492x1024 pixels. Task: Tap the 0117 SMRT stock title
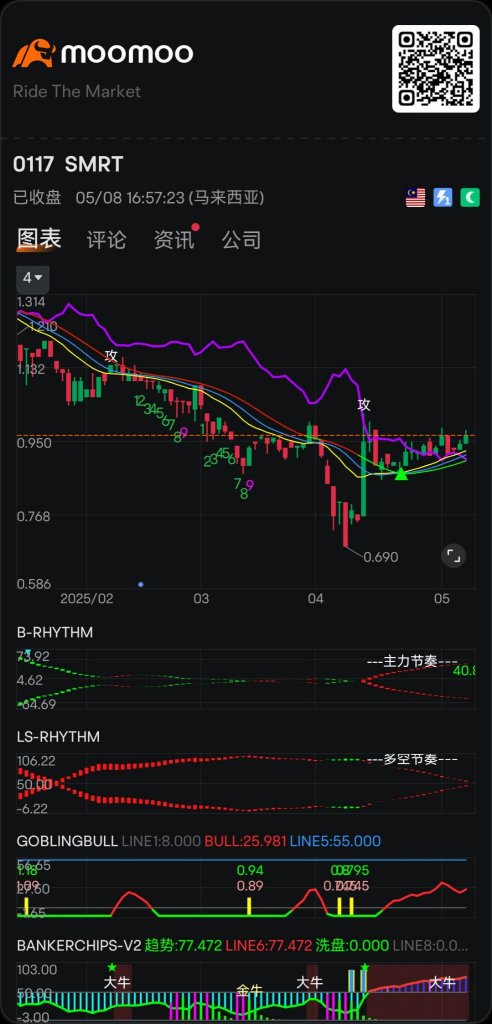68,164
